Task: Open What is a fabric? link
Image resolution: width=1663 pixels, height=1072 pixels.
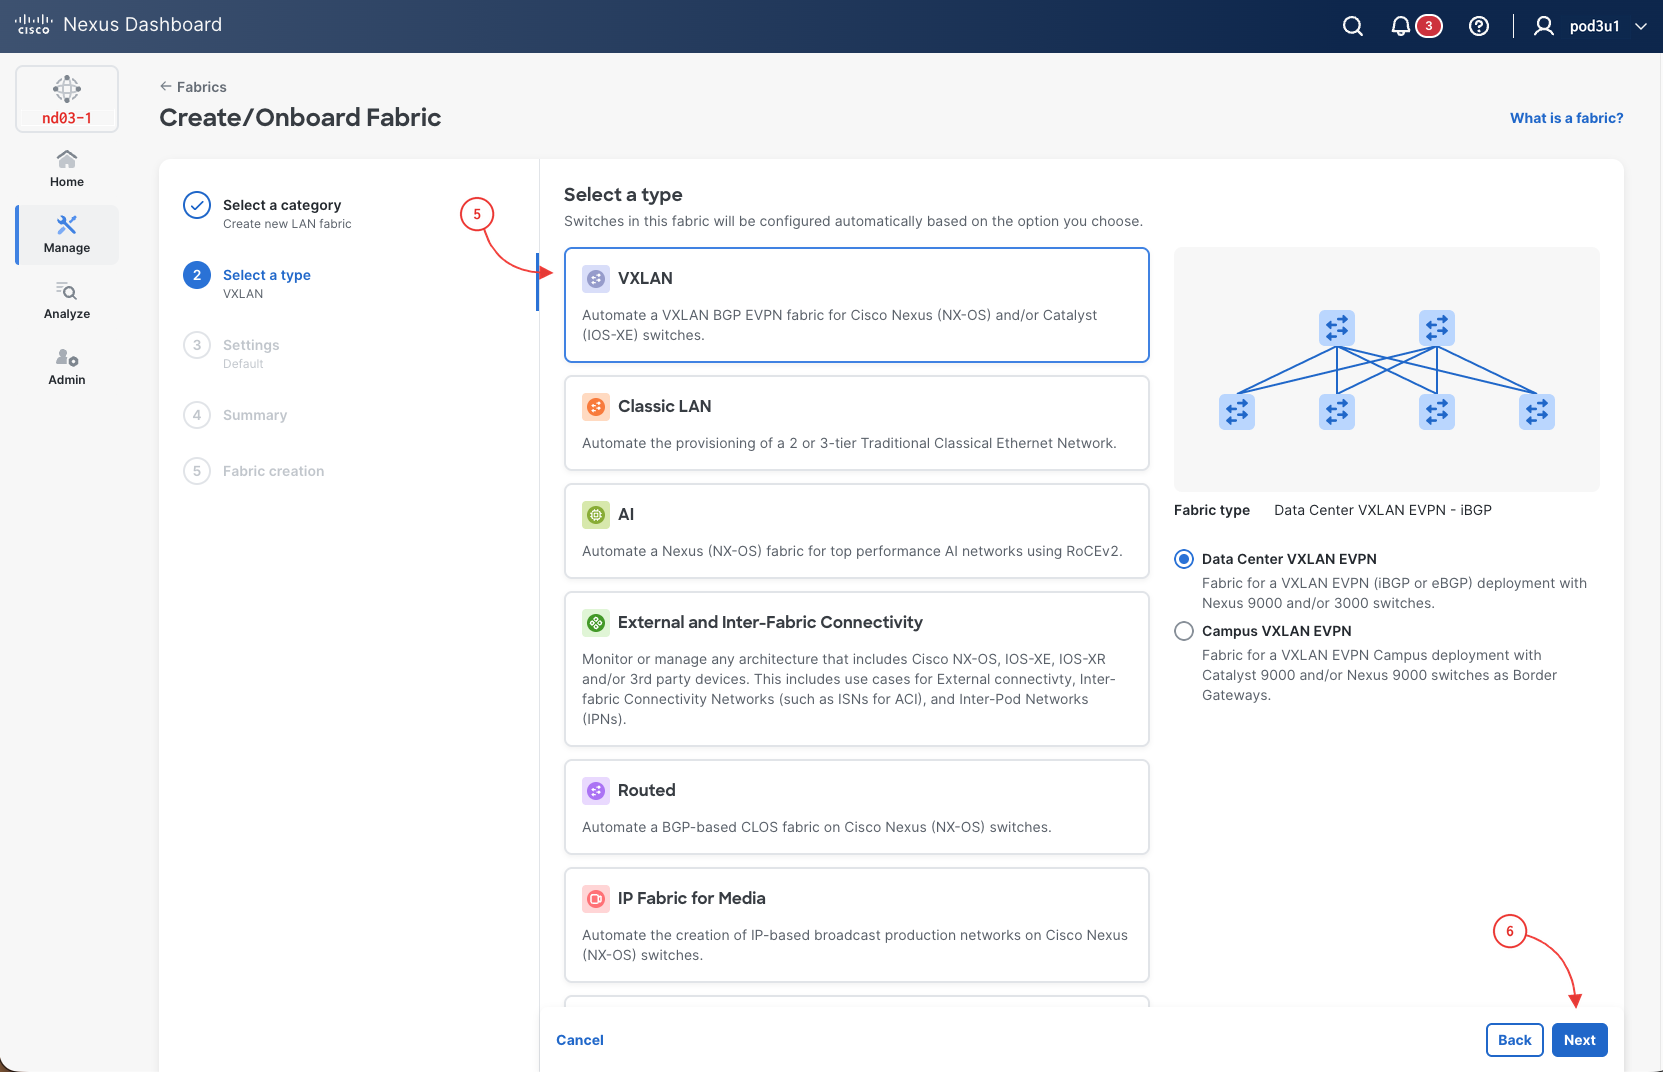Action: (x=1566, y=118)
